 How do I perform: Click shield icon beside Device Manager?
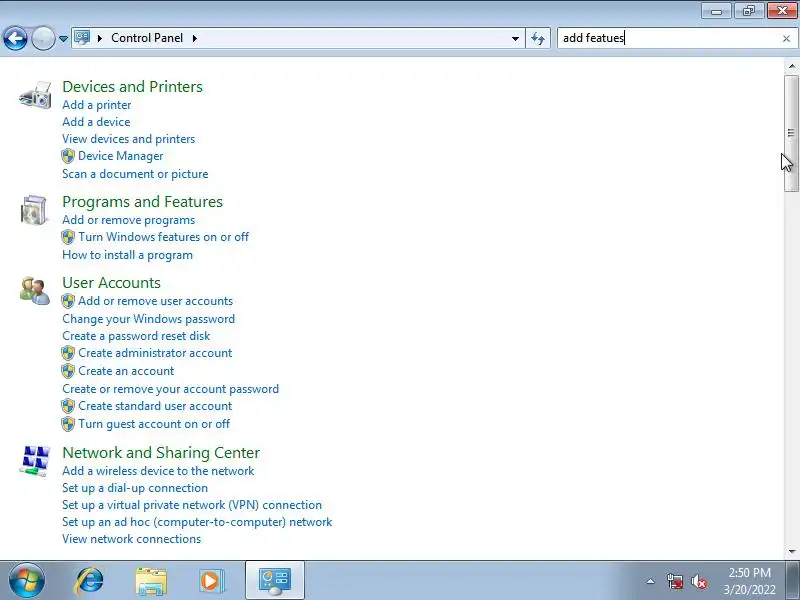coord(68,156)
